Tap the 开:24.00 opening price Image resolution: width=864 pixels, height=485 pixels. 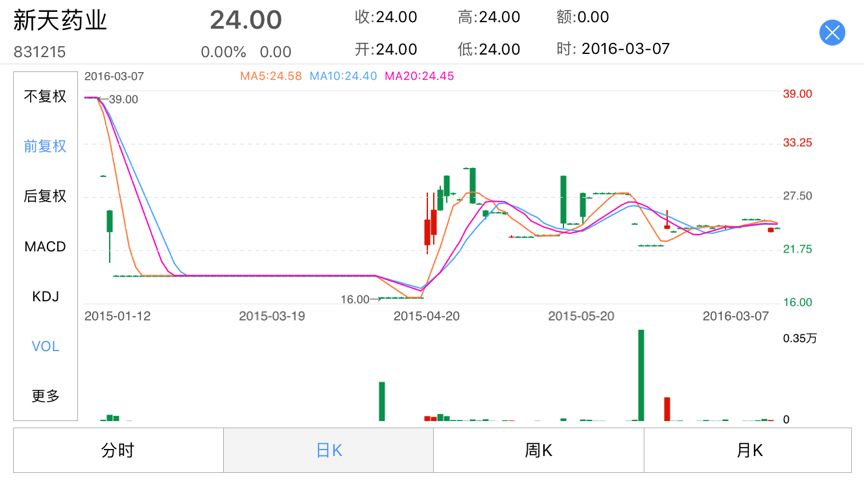pos(386,49)
